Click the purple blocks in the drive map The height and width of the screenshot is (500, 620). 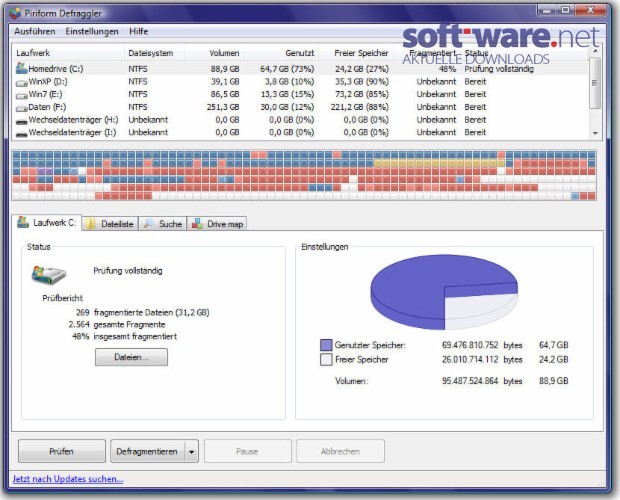[x=45, y=171]
